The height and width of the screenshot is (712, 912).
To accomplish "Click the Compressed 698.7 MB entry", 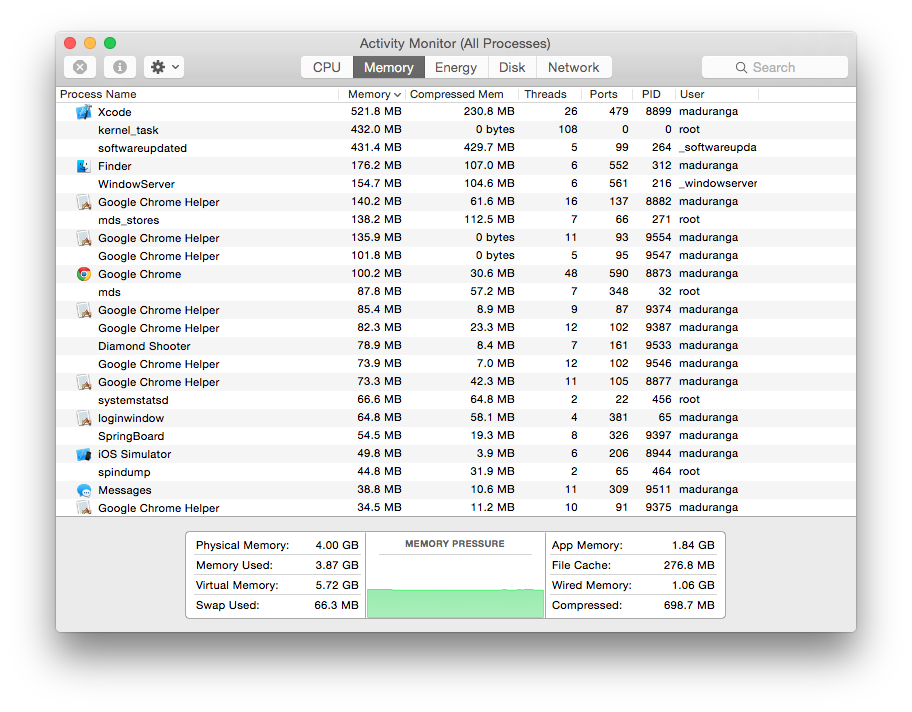I will 633,605.
